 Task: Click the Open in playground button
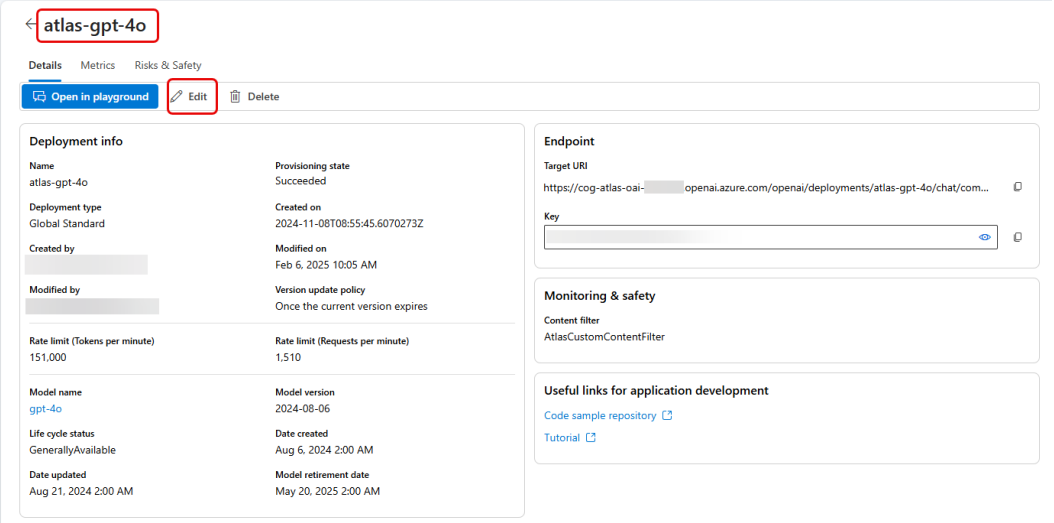point(90,97)
